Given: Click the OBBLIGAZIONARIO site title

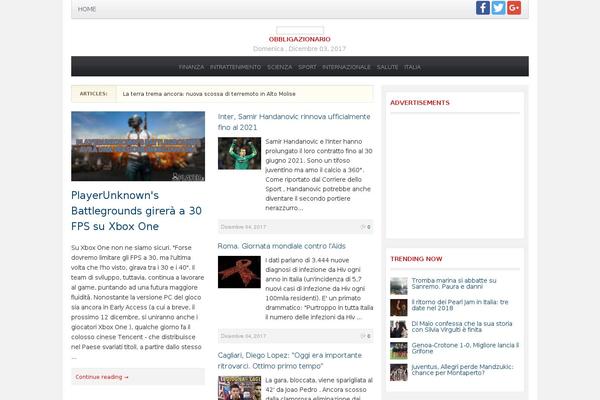Looking at the screenshot, I should point(300,39).
